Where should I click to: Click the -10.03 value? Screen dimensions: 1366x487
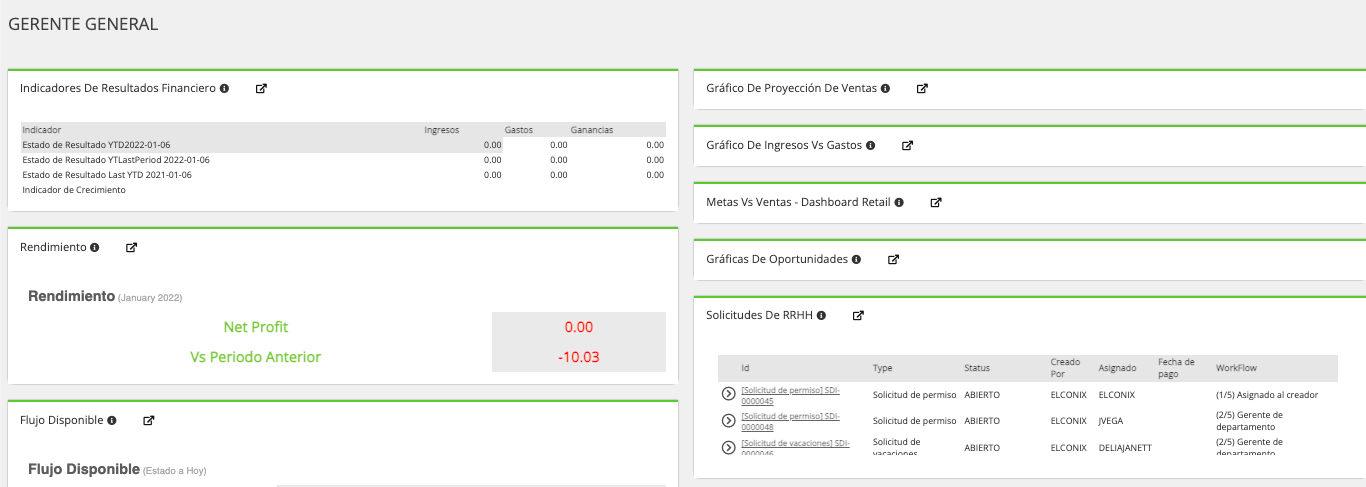(579, 357)
